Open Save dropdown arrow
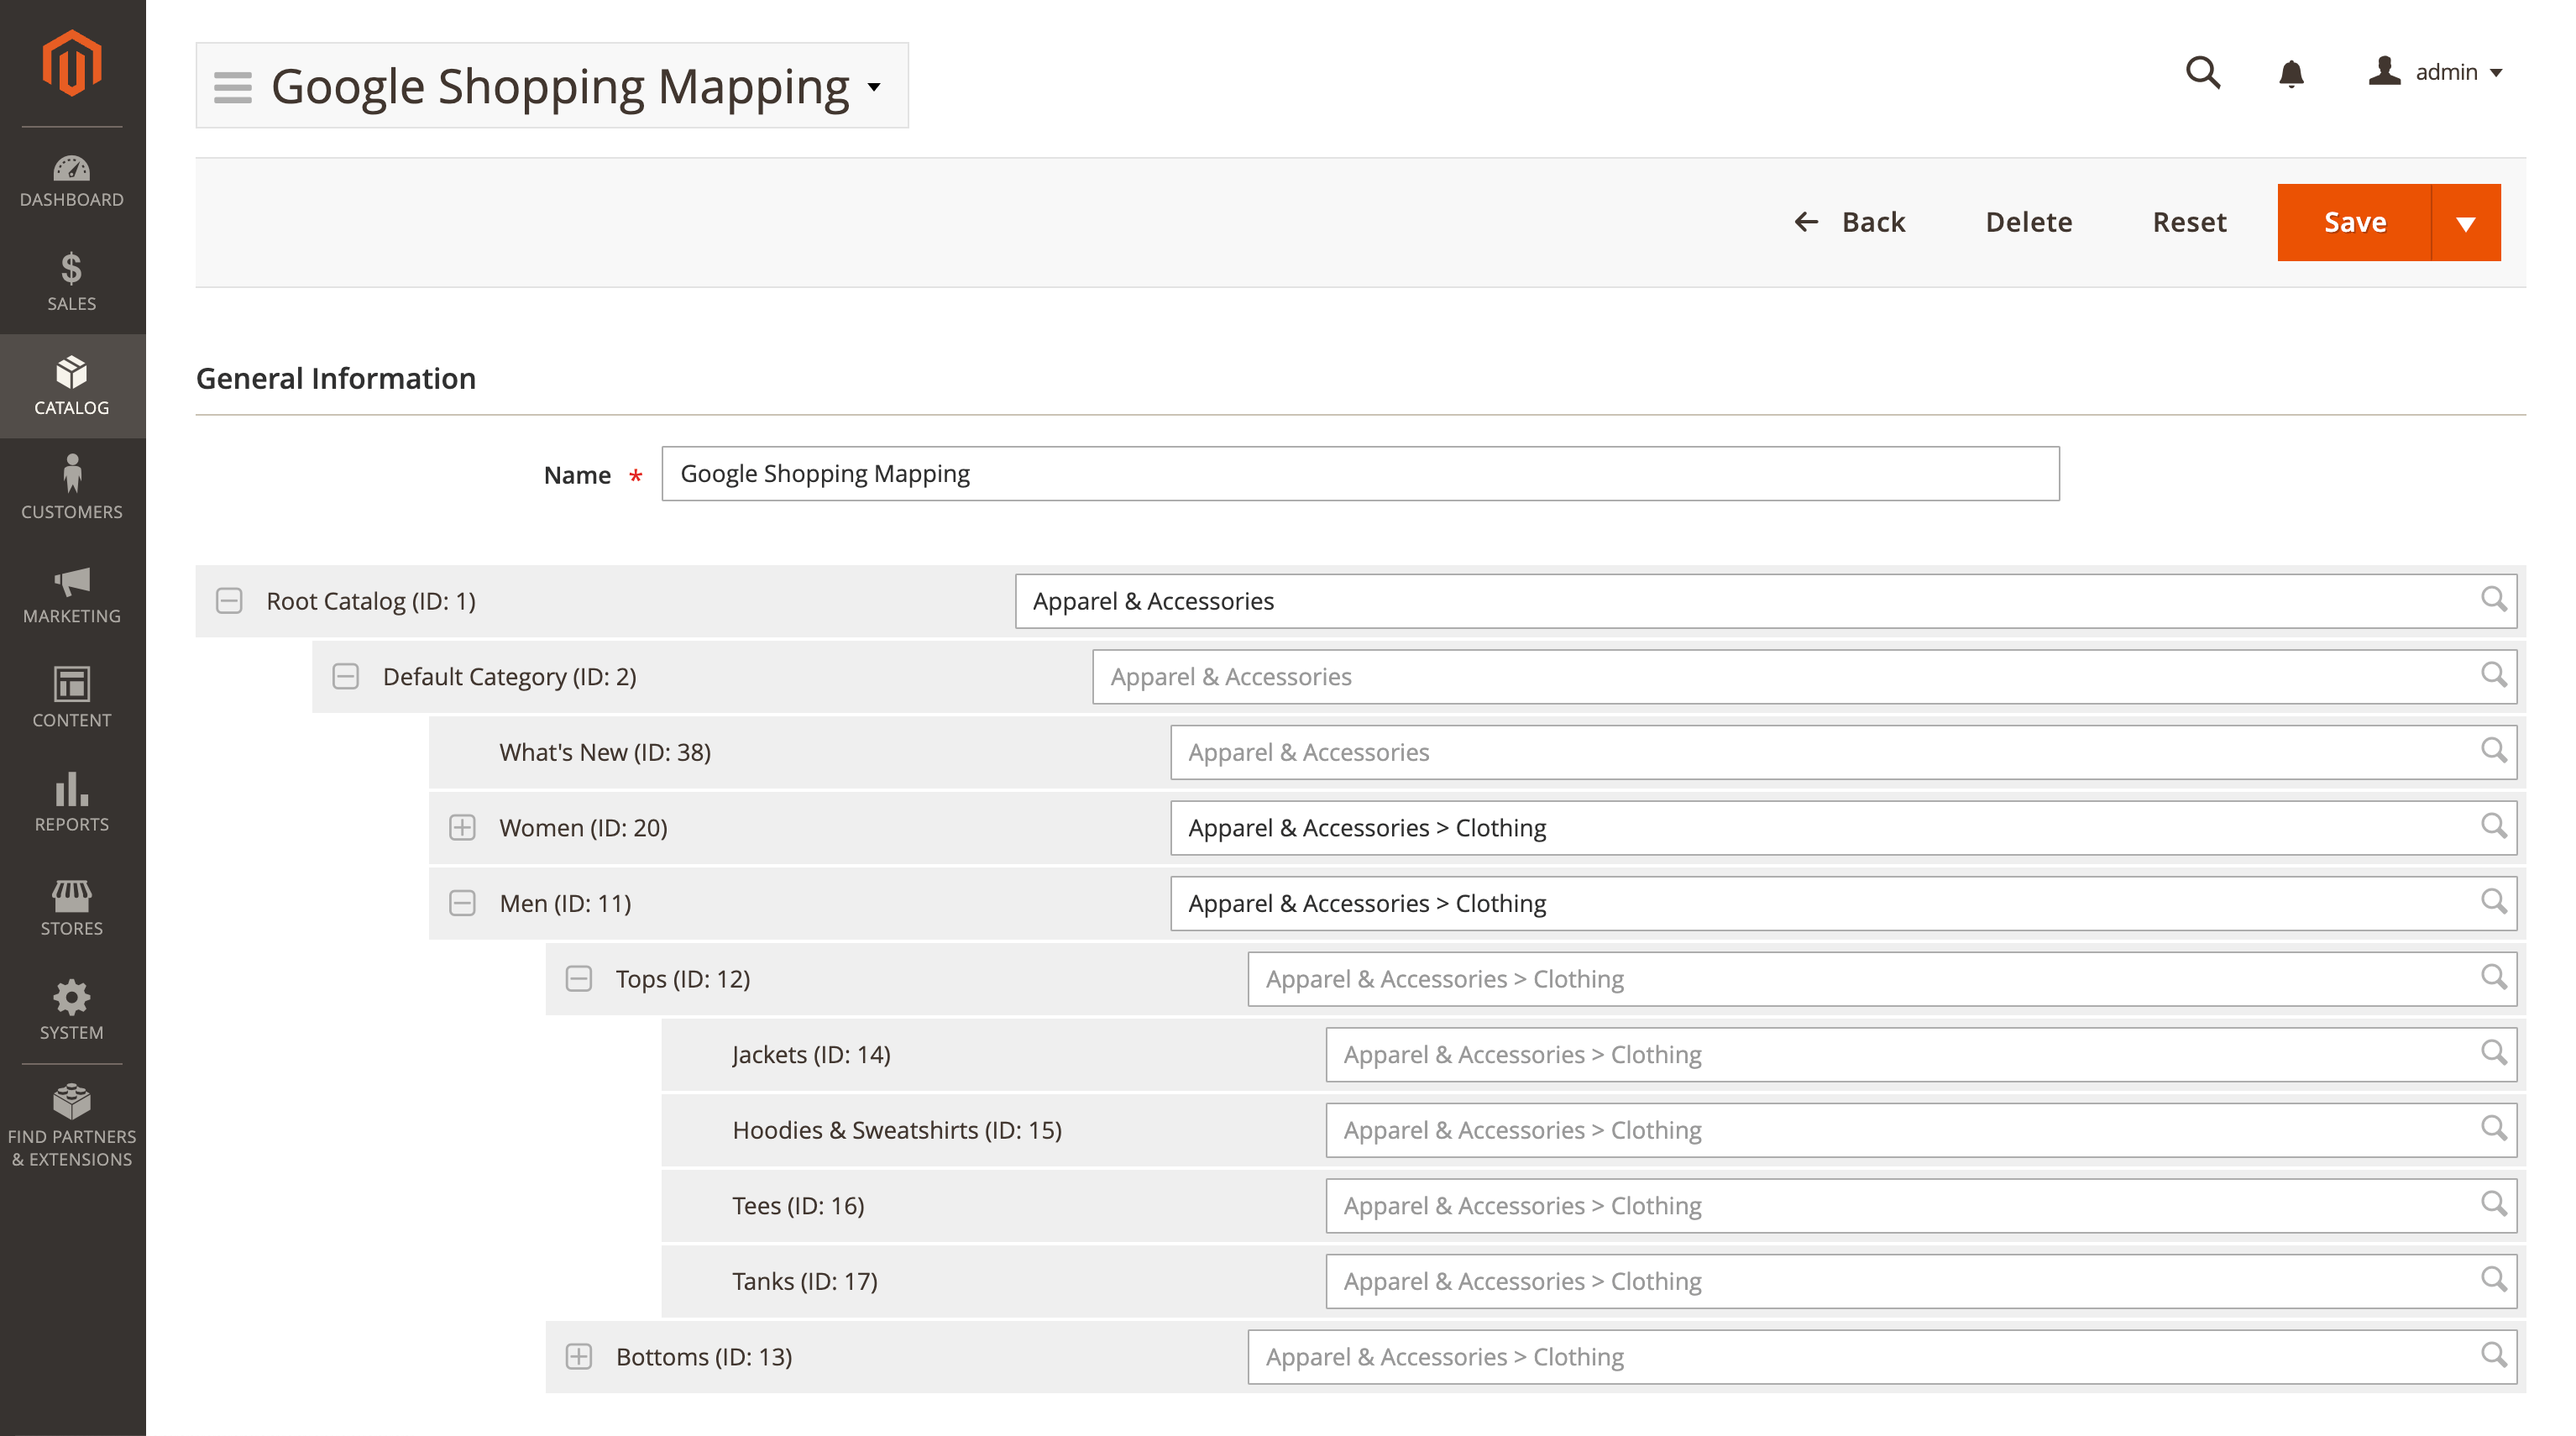Image resolution: width=2576 pixels, height=1436 pixels. point(2469,221)
